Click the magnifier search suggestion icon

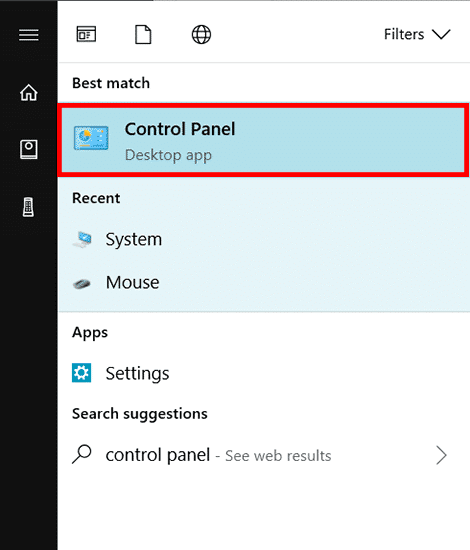point(82,454)
